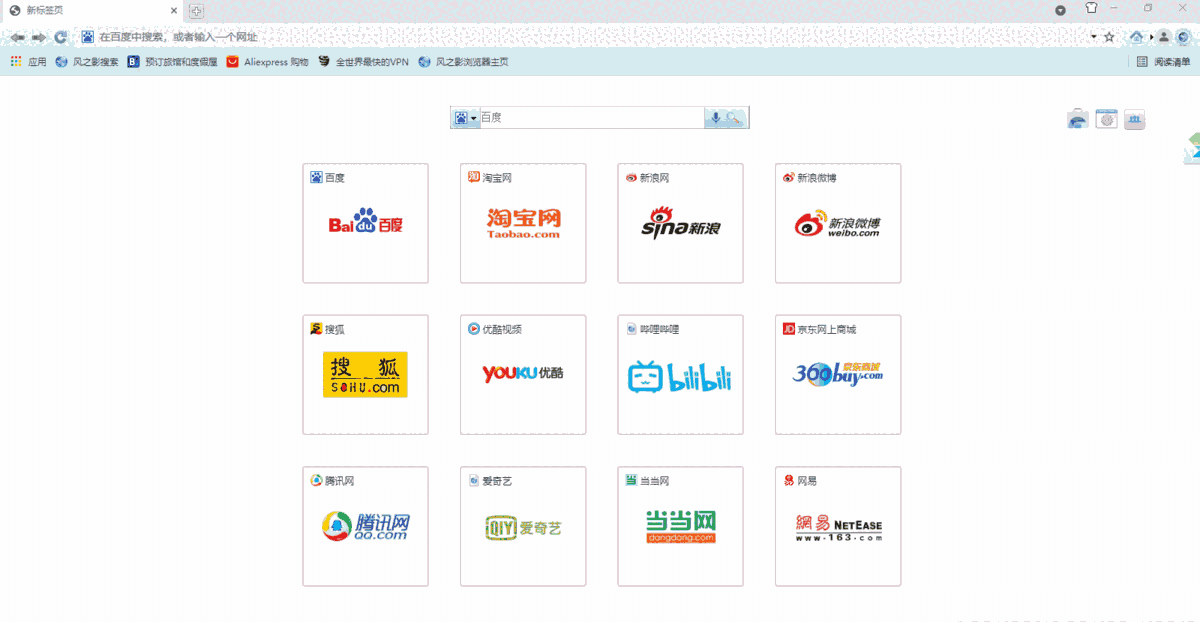This screenshot has width=1200, height=622.
Task: Open 预订旅馆和度假屋 bookmark
Action: tap(172, 62)
